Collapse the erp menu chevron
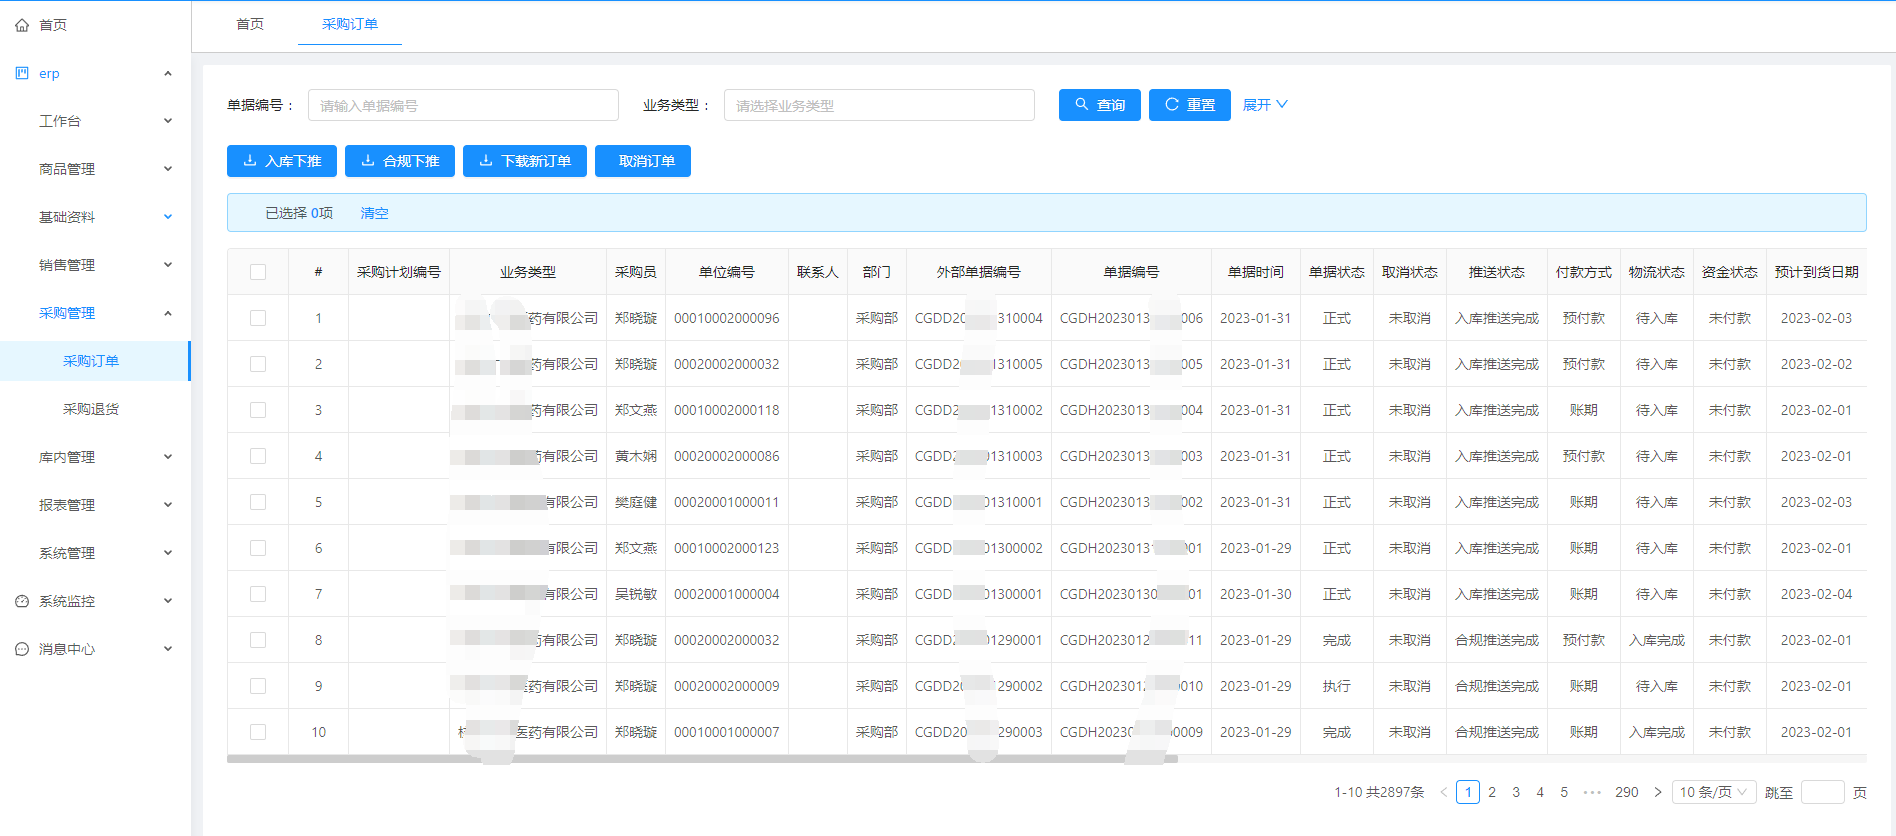Image resolution: width=1896 pixels, height=836 pixels. [x=168, y=73]
